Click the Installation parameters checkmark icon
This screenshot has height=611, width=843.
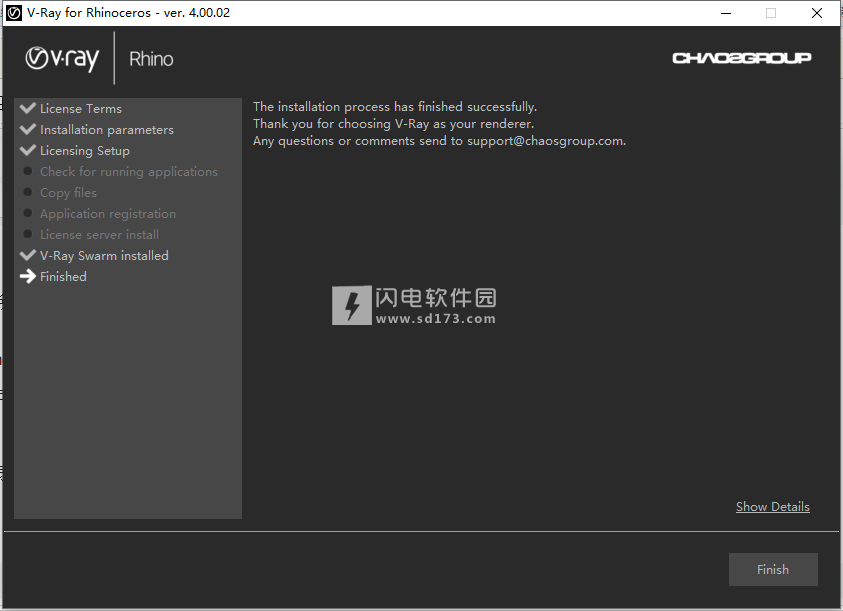[x=28, y=129]
